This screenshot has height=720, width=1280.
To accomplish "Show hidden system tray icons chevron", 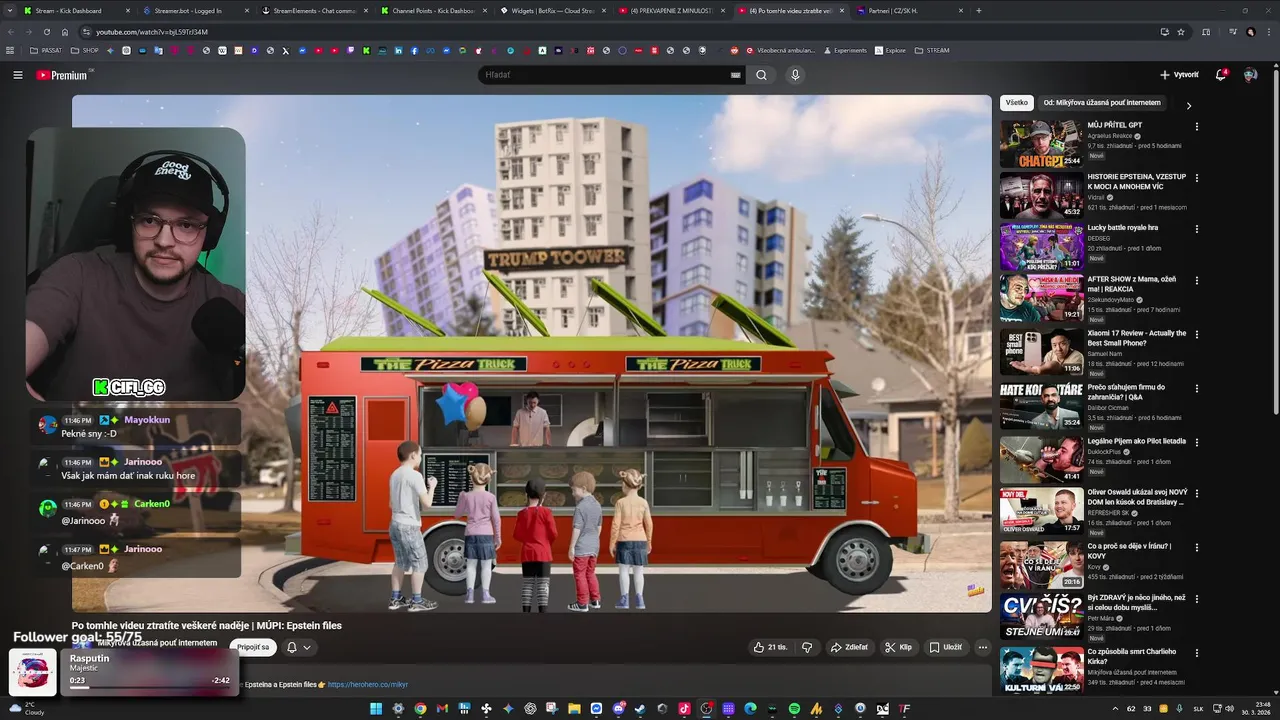I will [x=1114, y=709].
